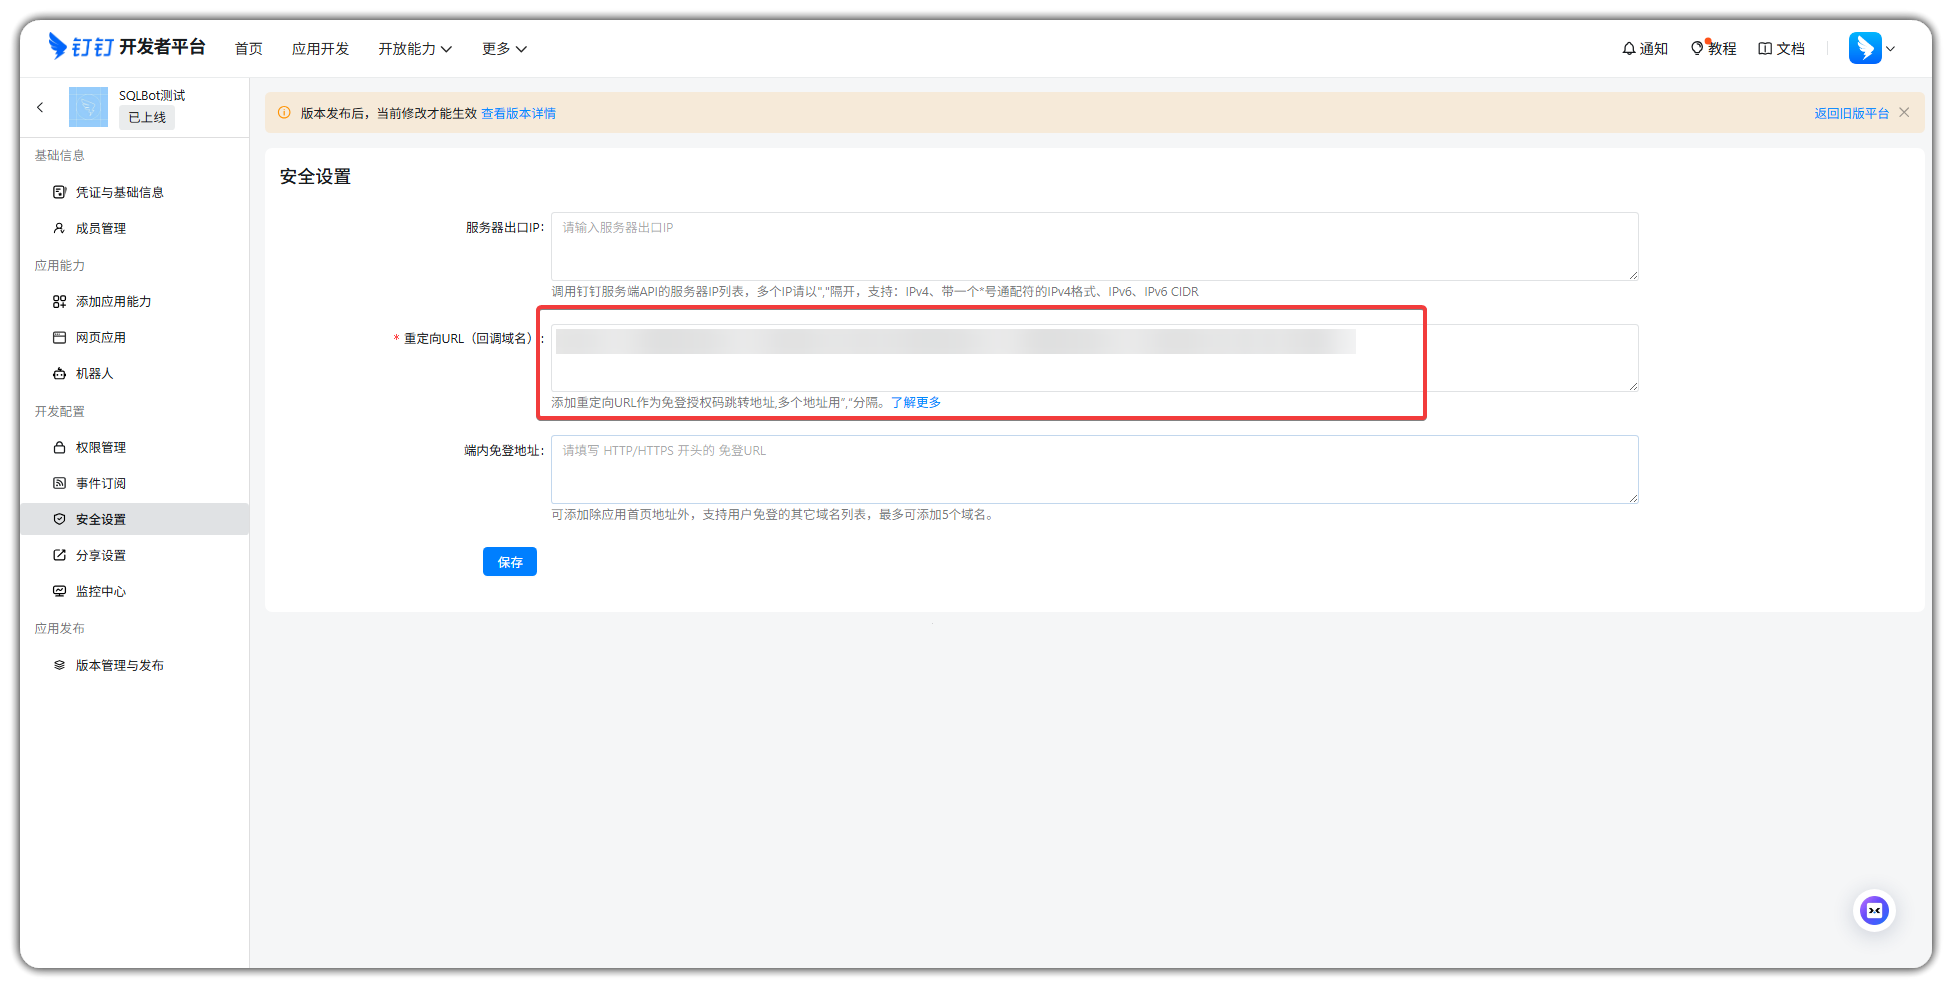Open 权限管理 in the sidebar
1952x988 pixels.
100,447
